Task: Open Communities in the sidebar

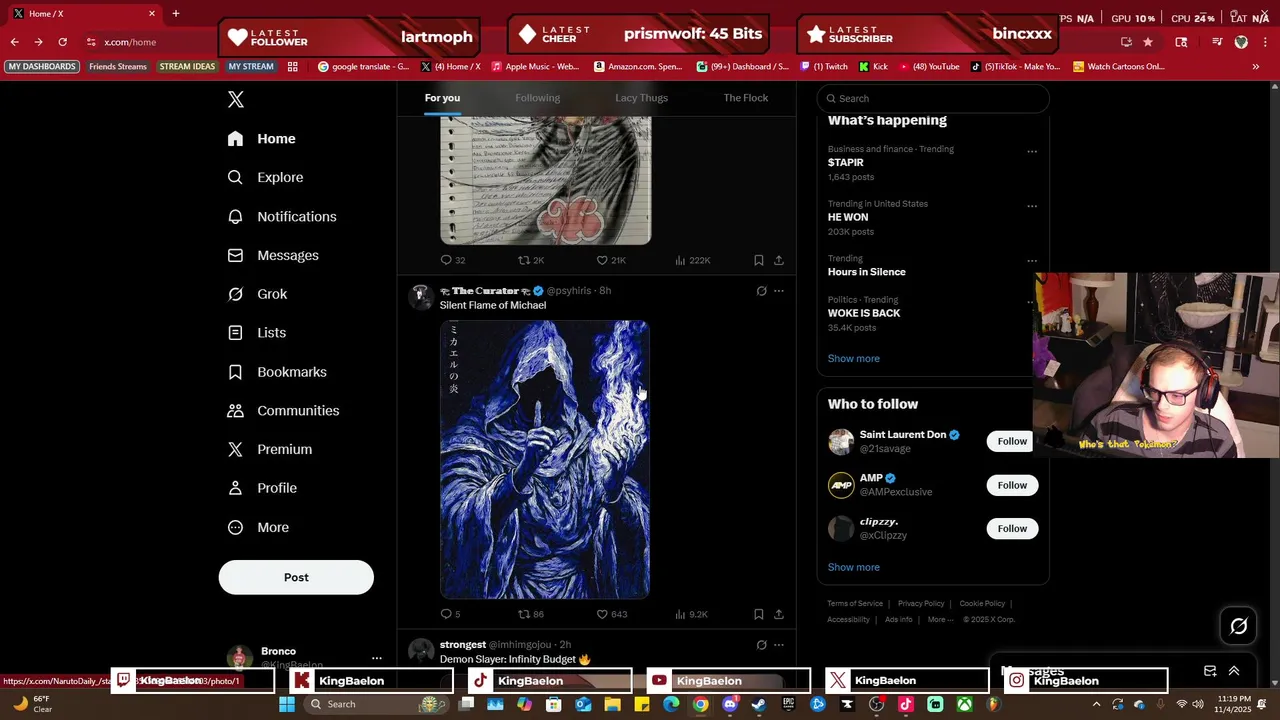Action: pos(283,411)
